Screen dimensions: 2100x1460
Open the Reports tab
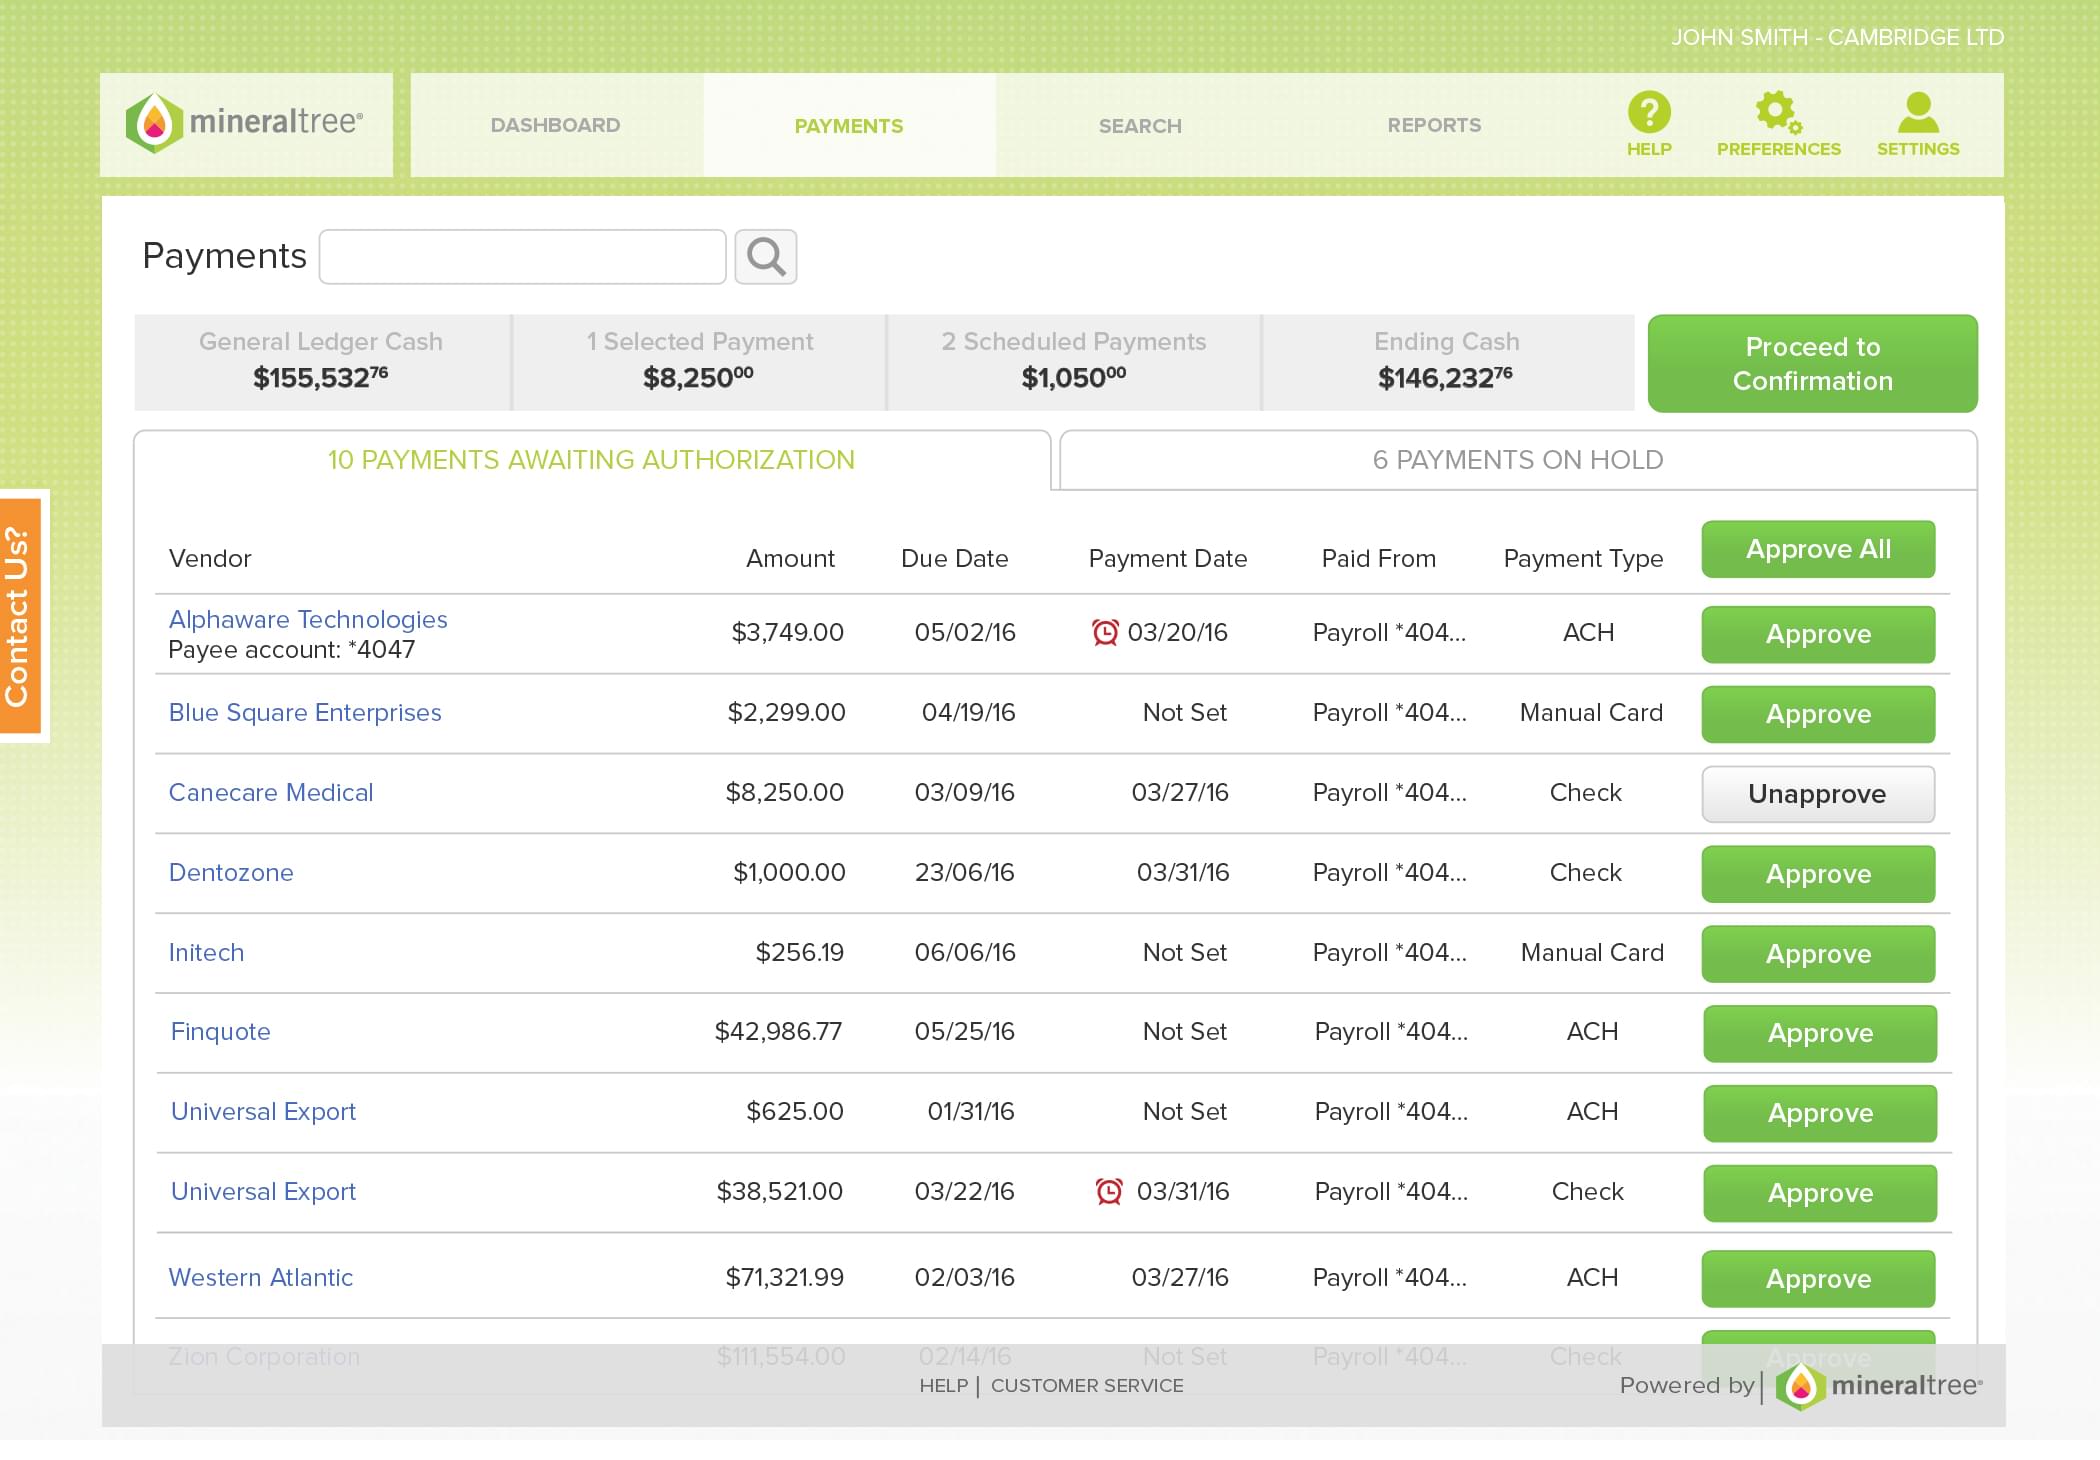[x=1434, y=125]
